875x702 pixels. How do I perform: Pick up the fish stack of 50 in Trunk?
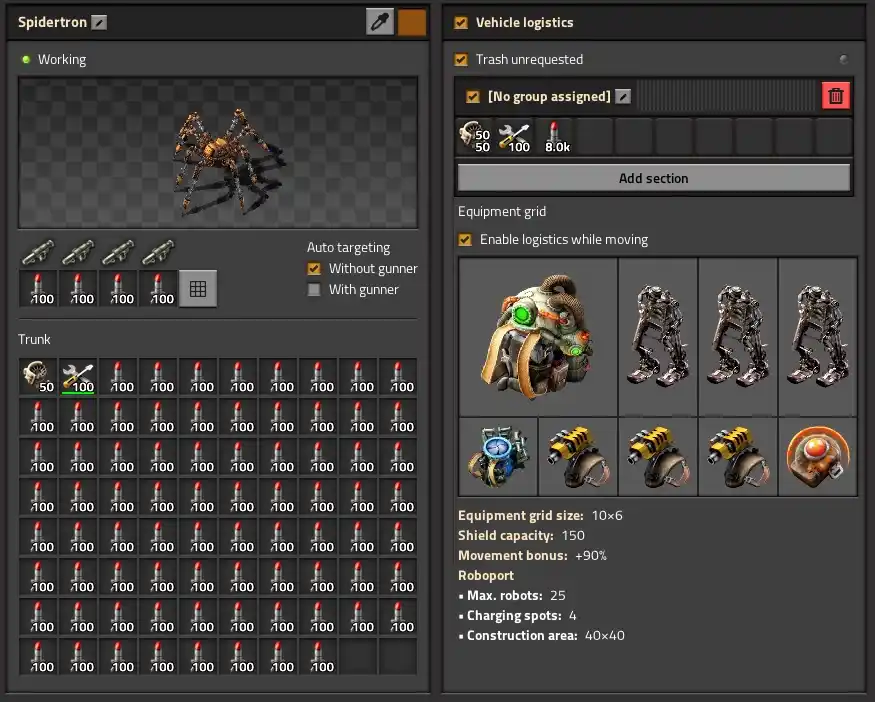click(x=38, y=377)
